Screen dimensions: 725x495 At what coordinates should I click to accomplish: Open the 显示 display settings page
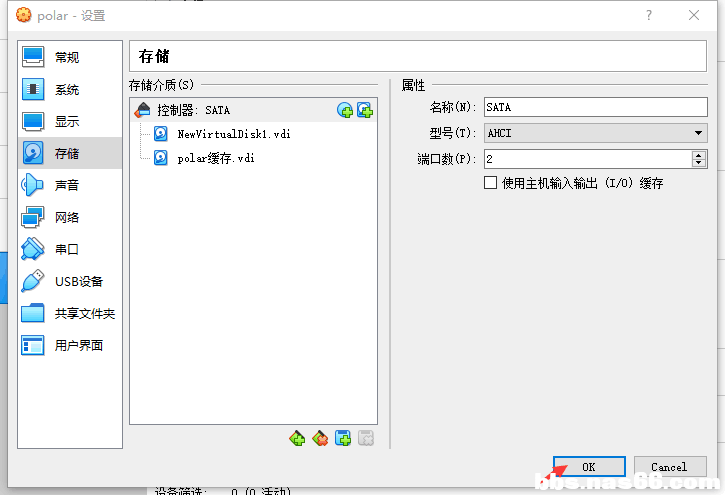(70, 122)
